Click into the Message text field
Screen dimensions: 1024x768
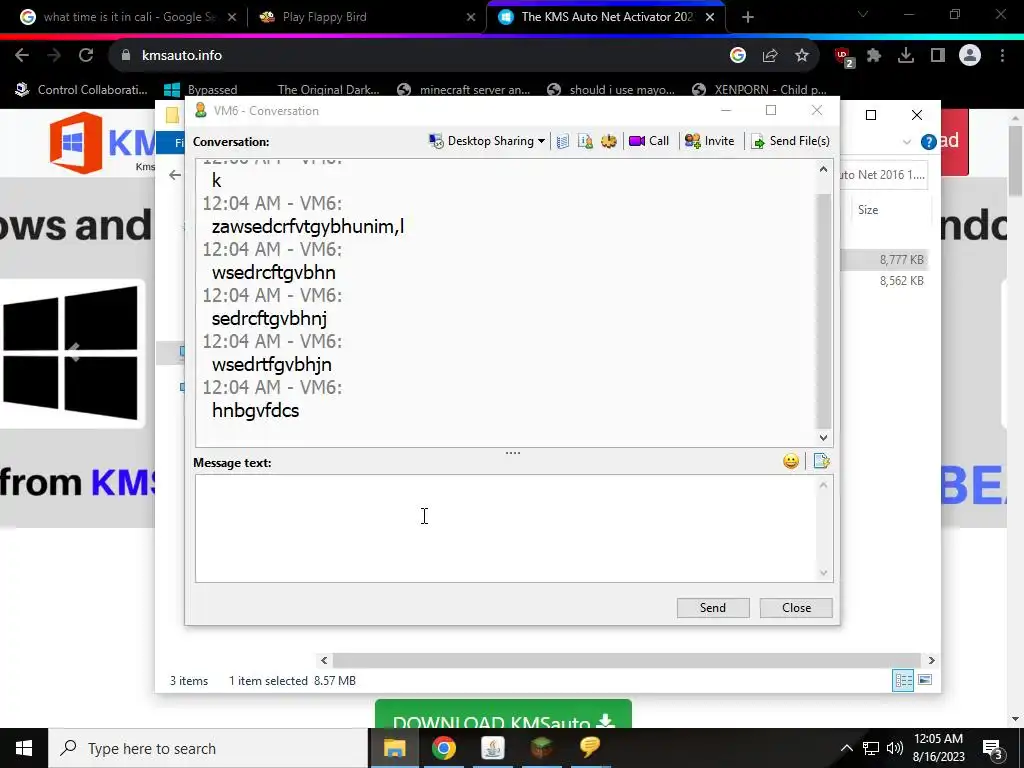pos(505,528)
